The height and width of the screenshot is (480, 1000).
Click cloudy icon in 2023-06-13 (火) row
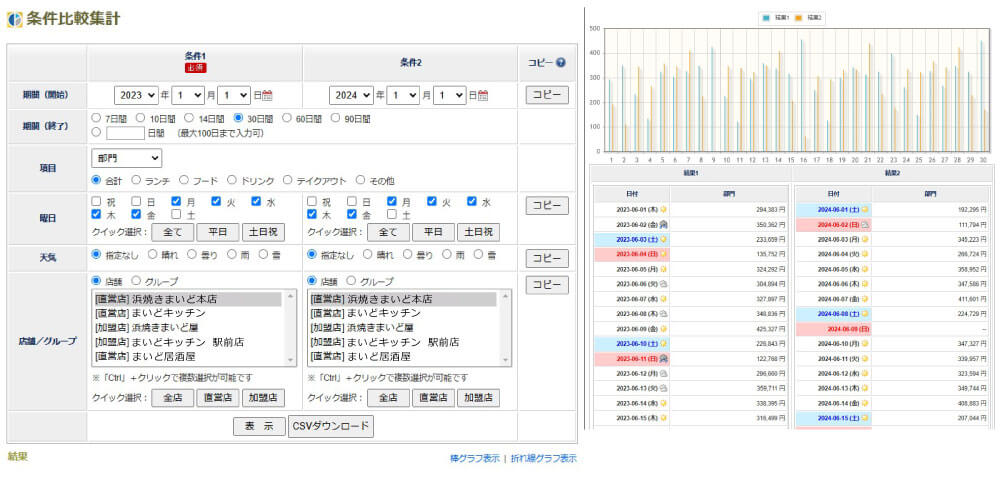coord(663,388)
